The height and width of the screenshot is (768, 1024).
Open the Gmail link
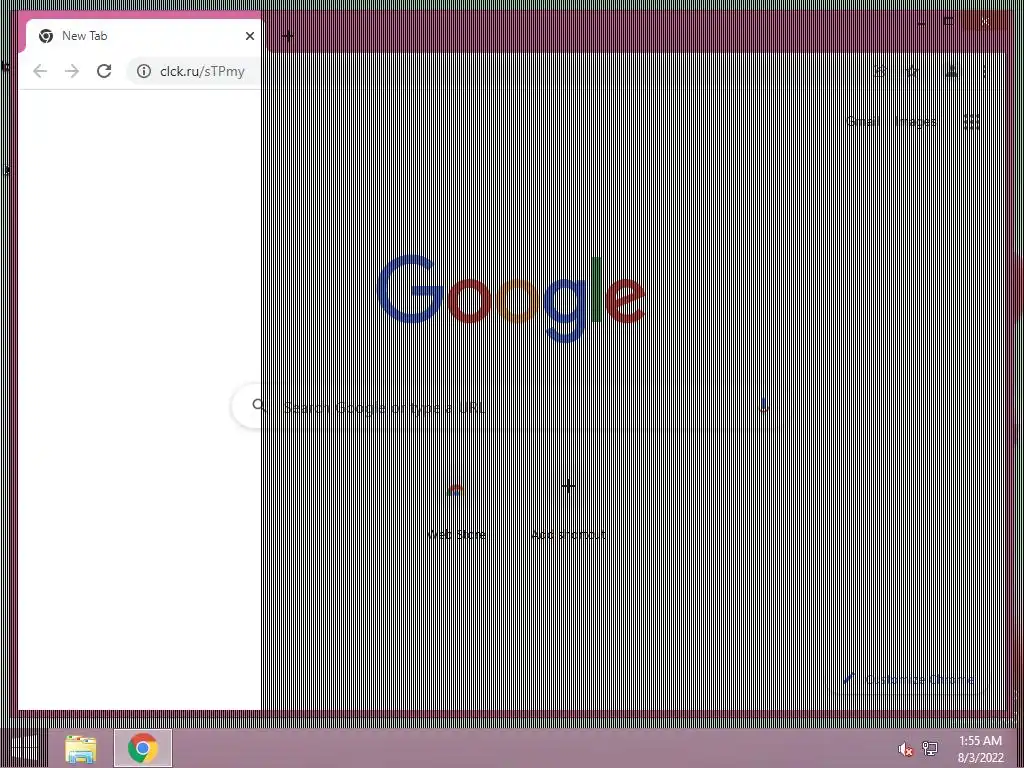[863, 121]
